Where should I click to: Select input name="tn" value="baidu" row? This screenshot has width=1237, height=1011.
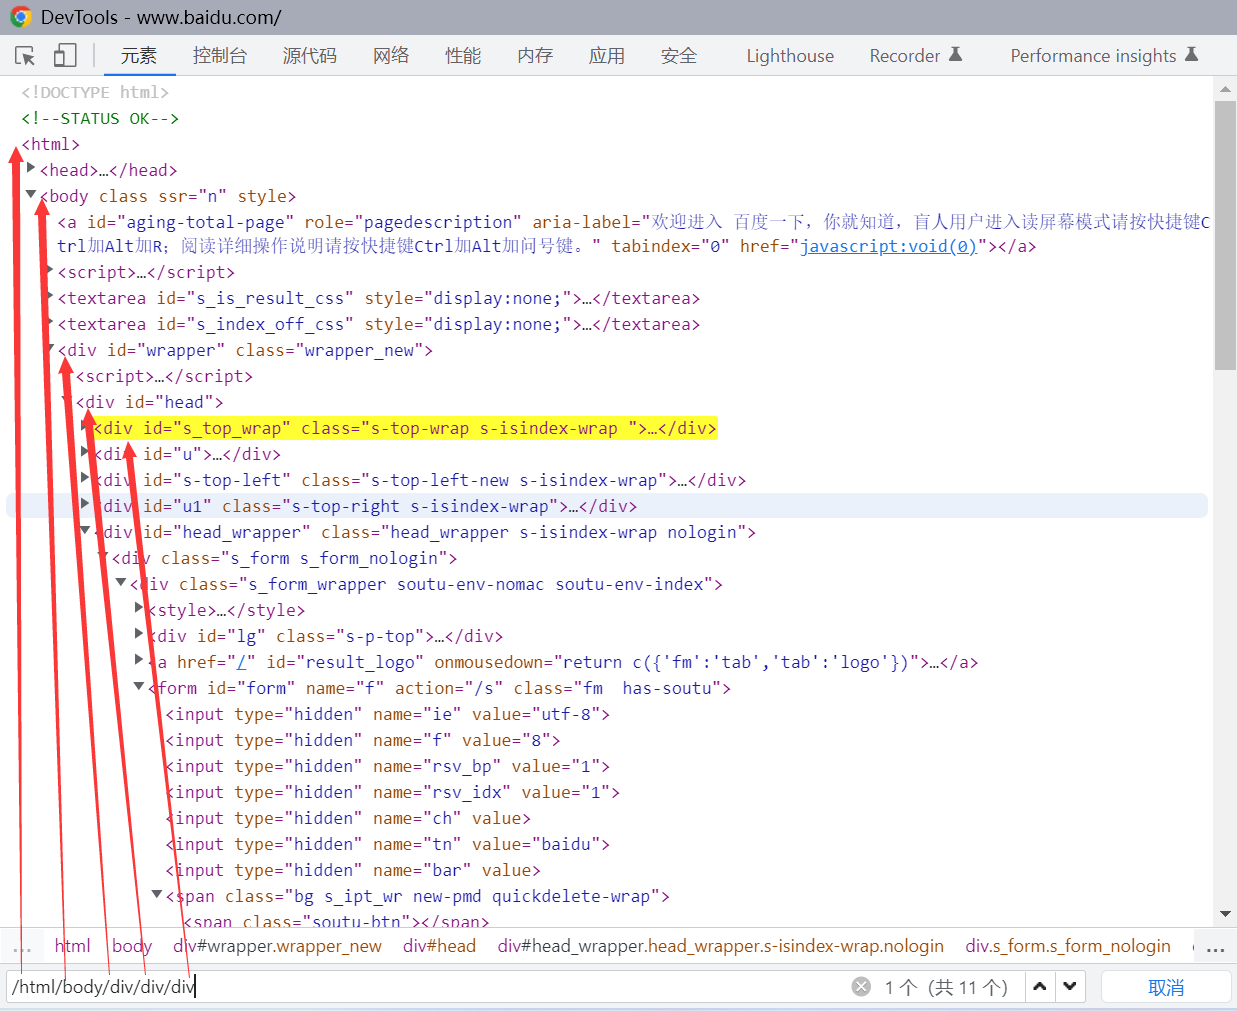388,844
